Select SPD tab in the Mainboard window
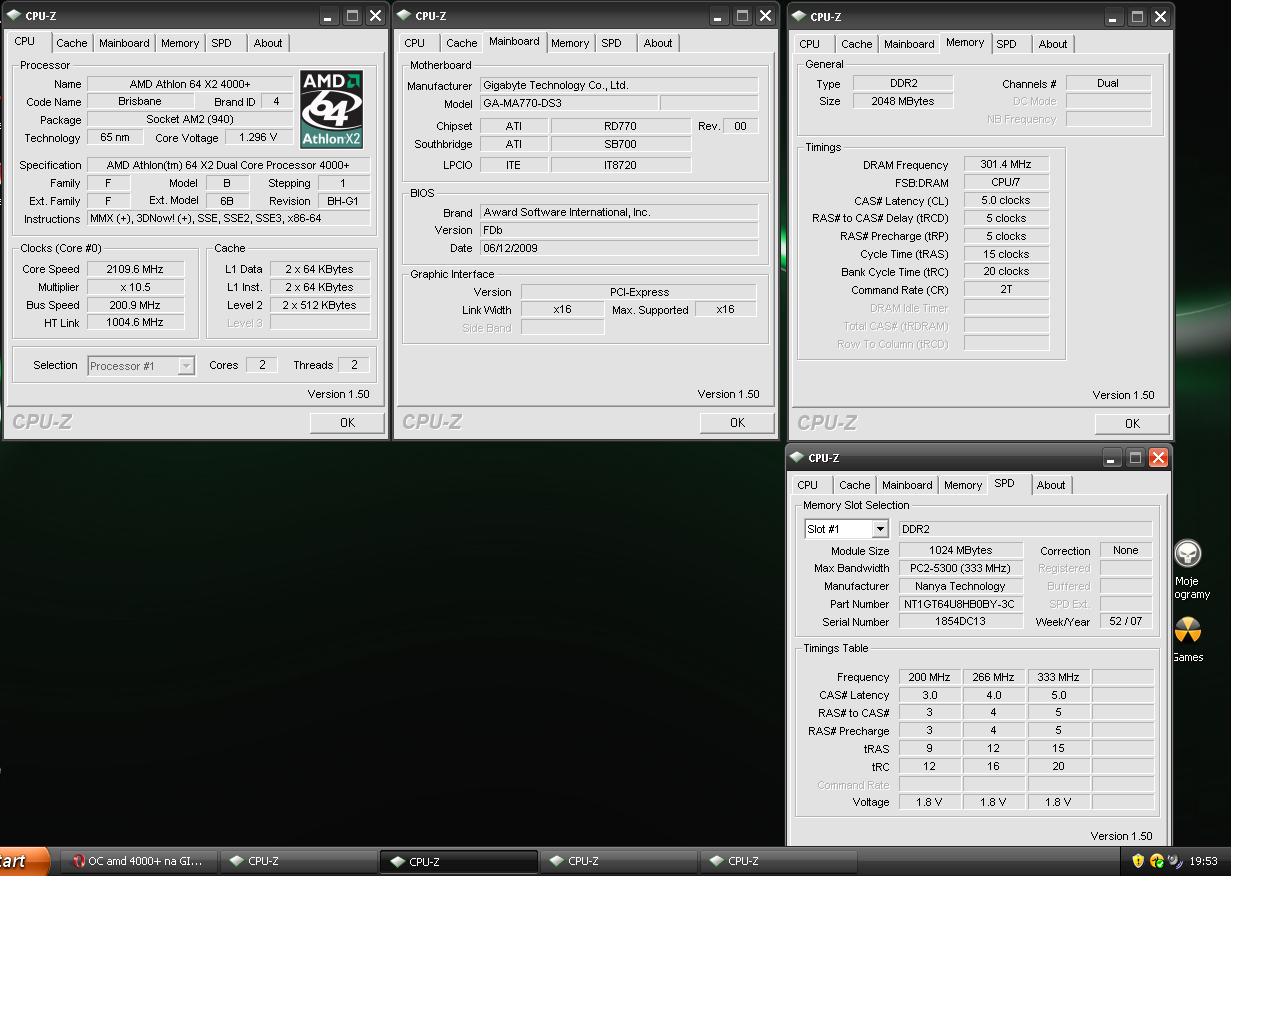Screen dimensions: 1280x1024 pos(612,43)
